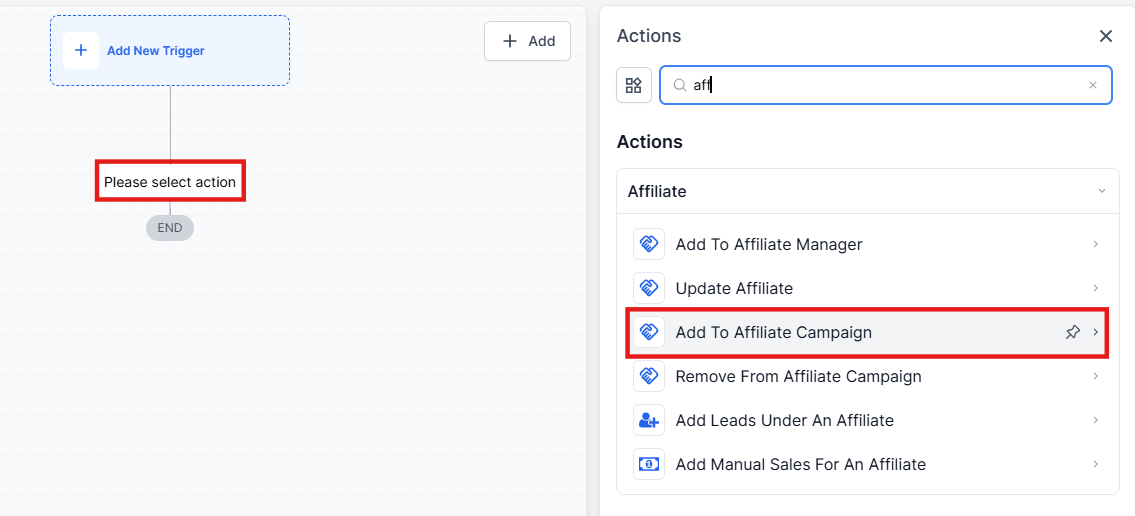Select Add Manual Sales For An Affiliate

[800, 464]
